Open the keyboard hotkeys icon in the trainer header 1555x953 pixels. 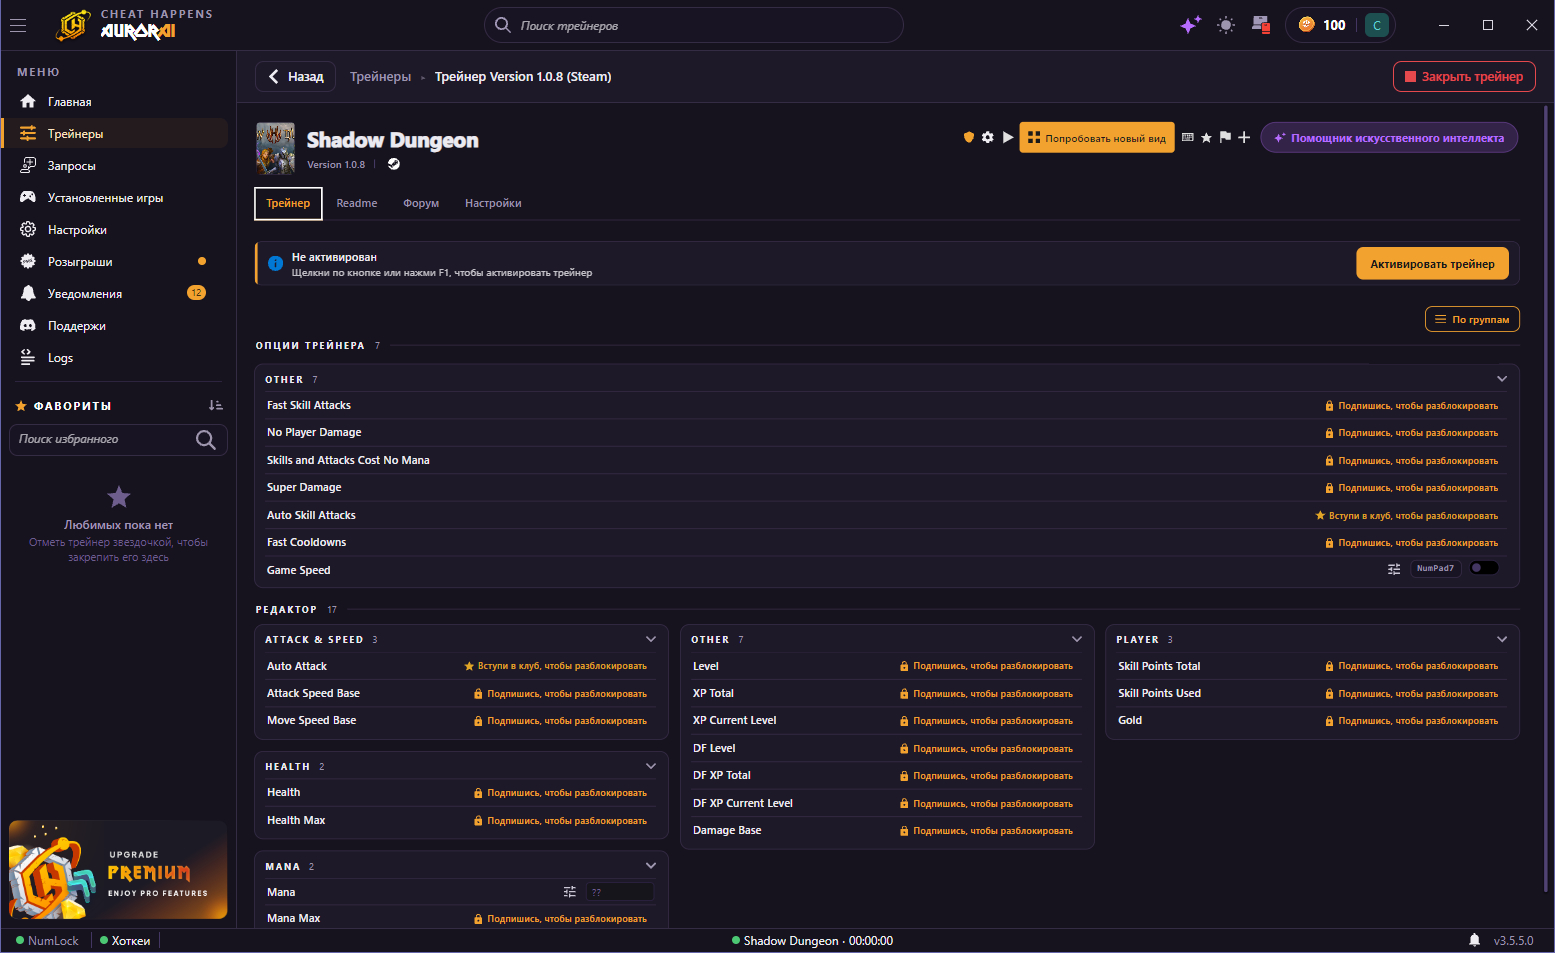click(1188, 137)
